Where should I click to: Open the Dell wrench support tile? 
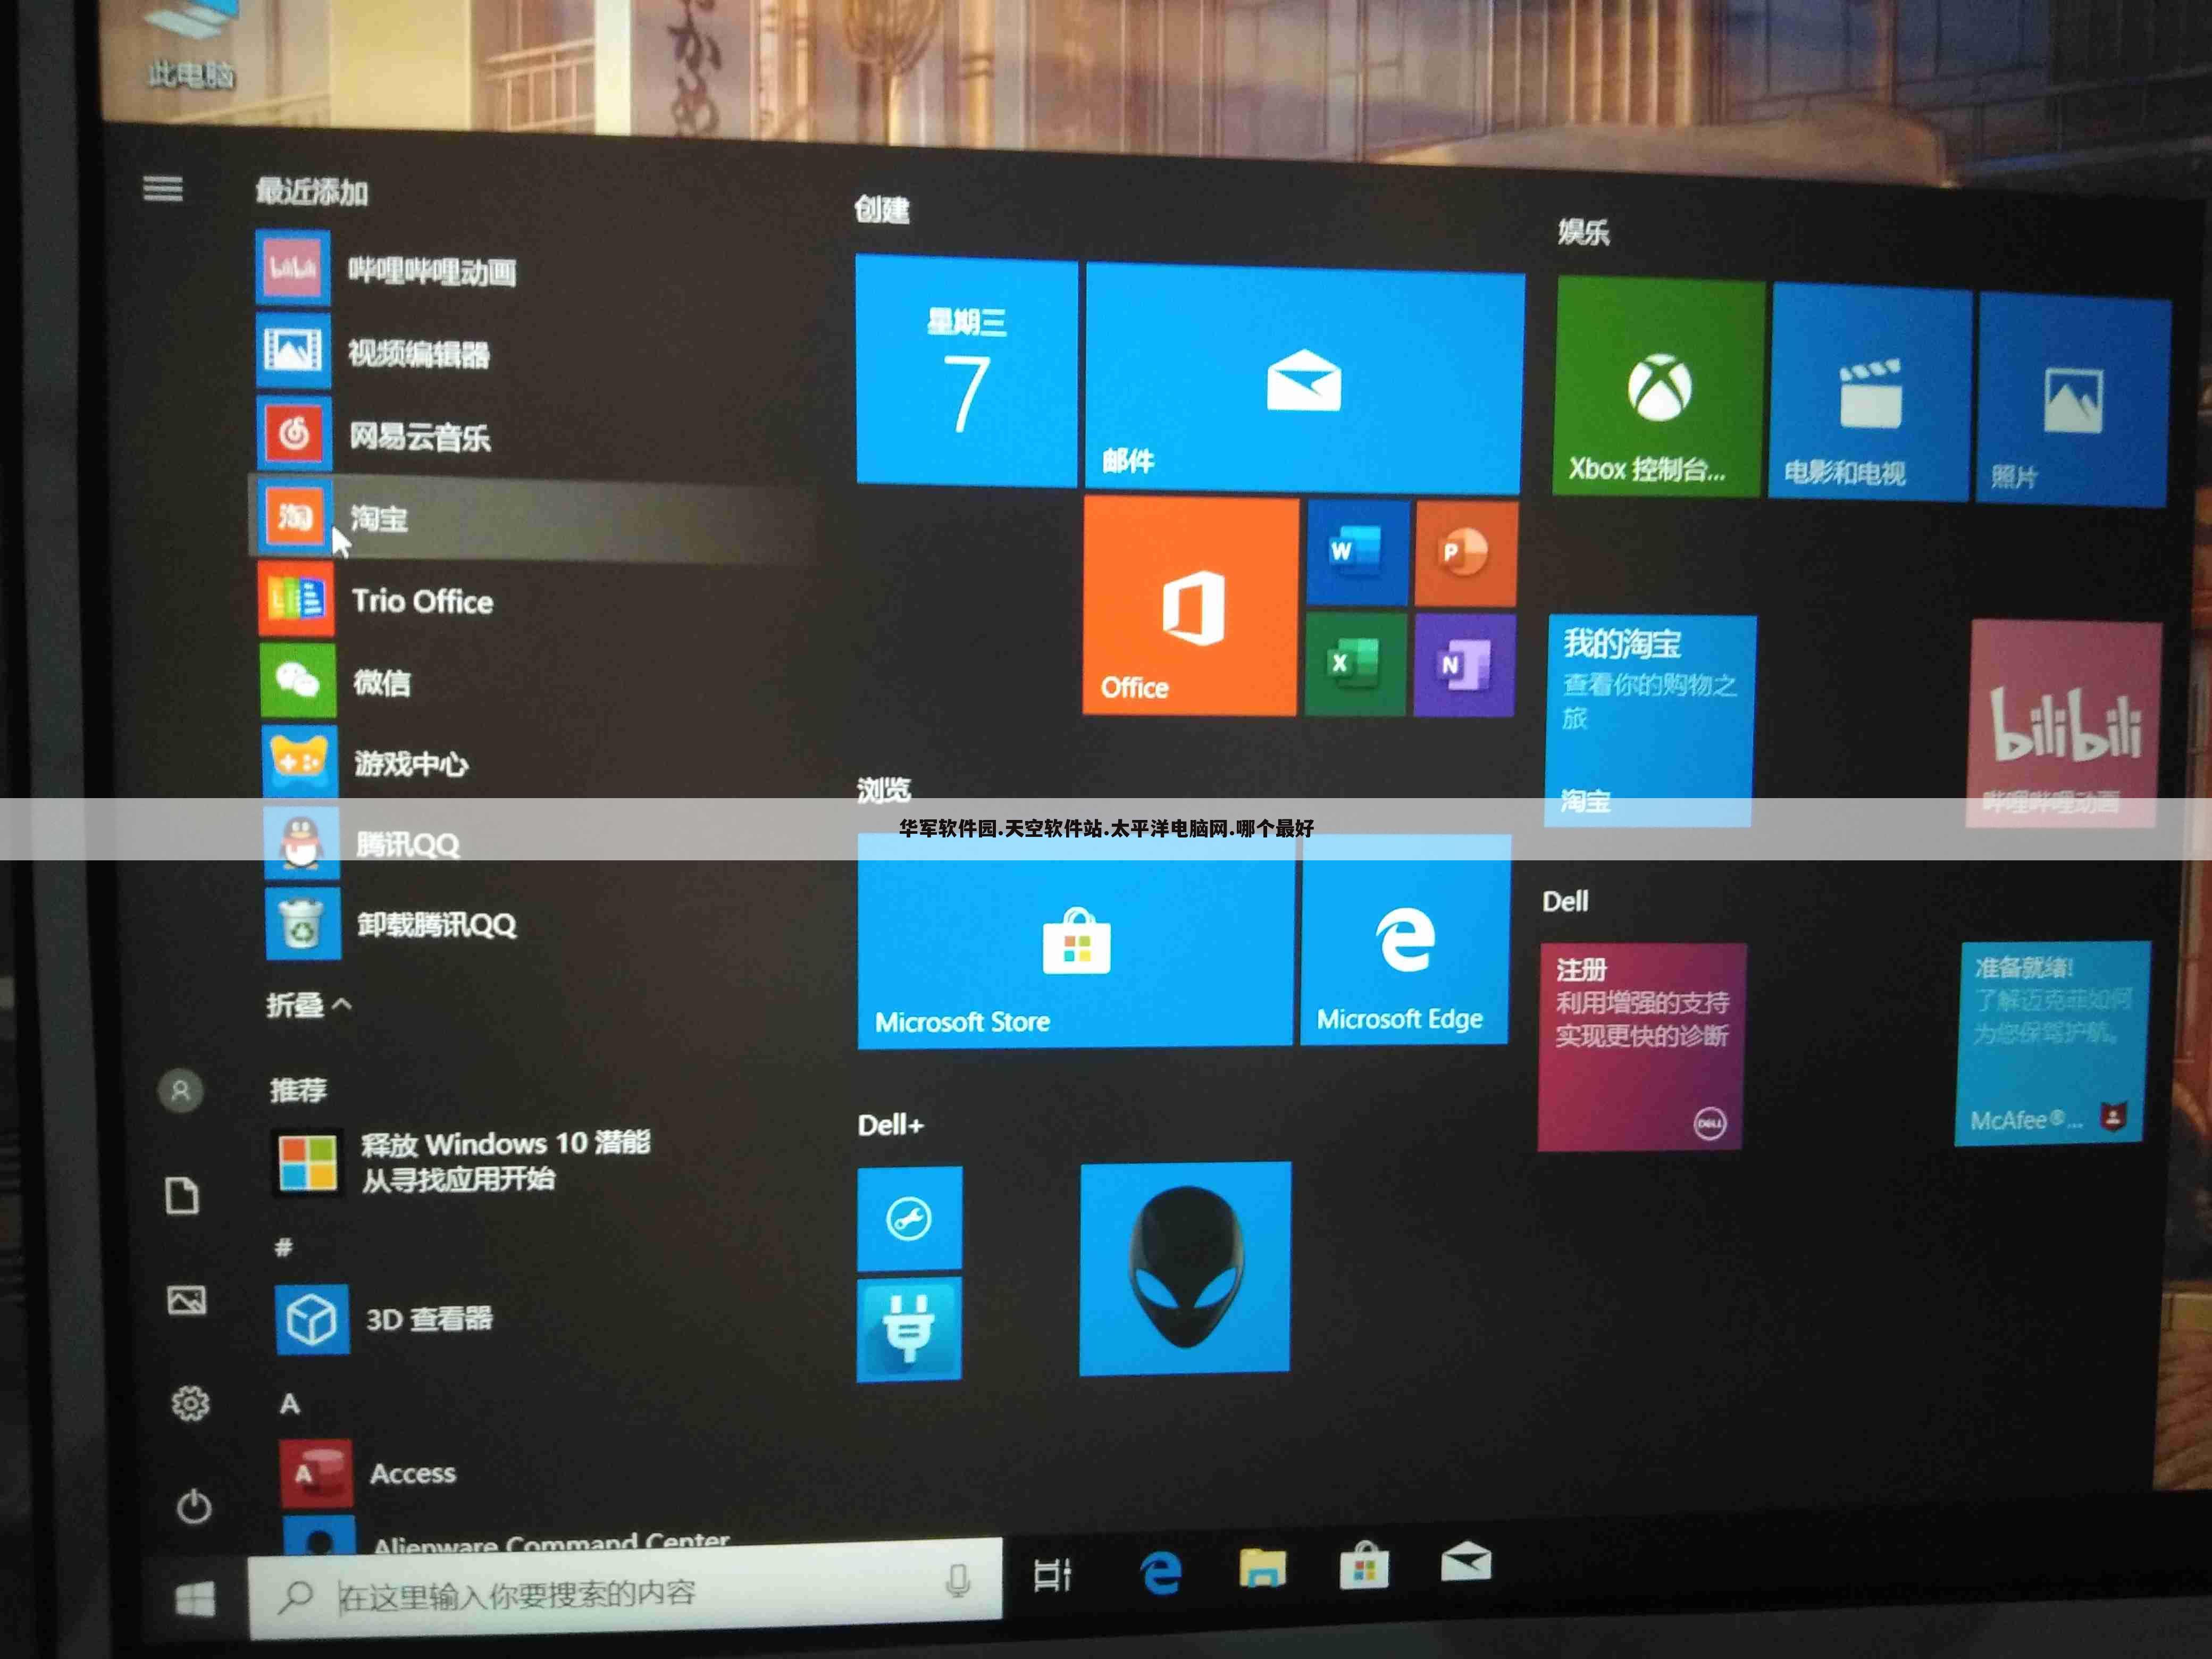point(909,1218)
